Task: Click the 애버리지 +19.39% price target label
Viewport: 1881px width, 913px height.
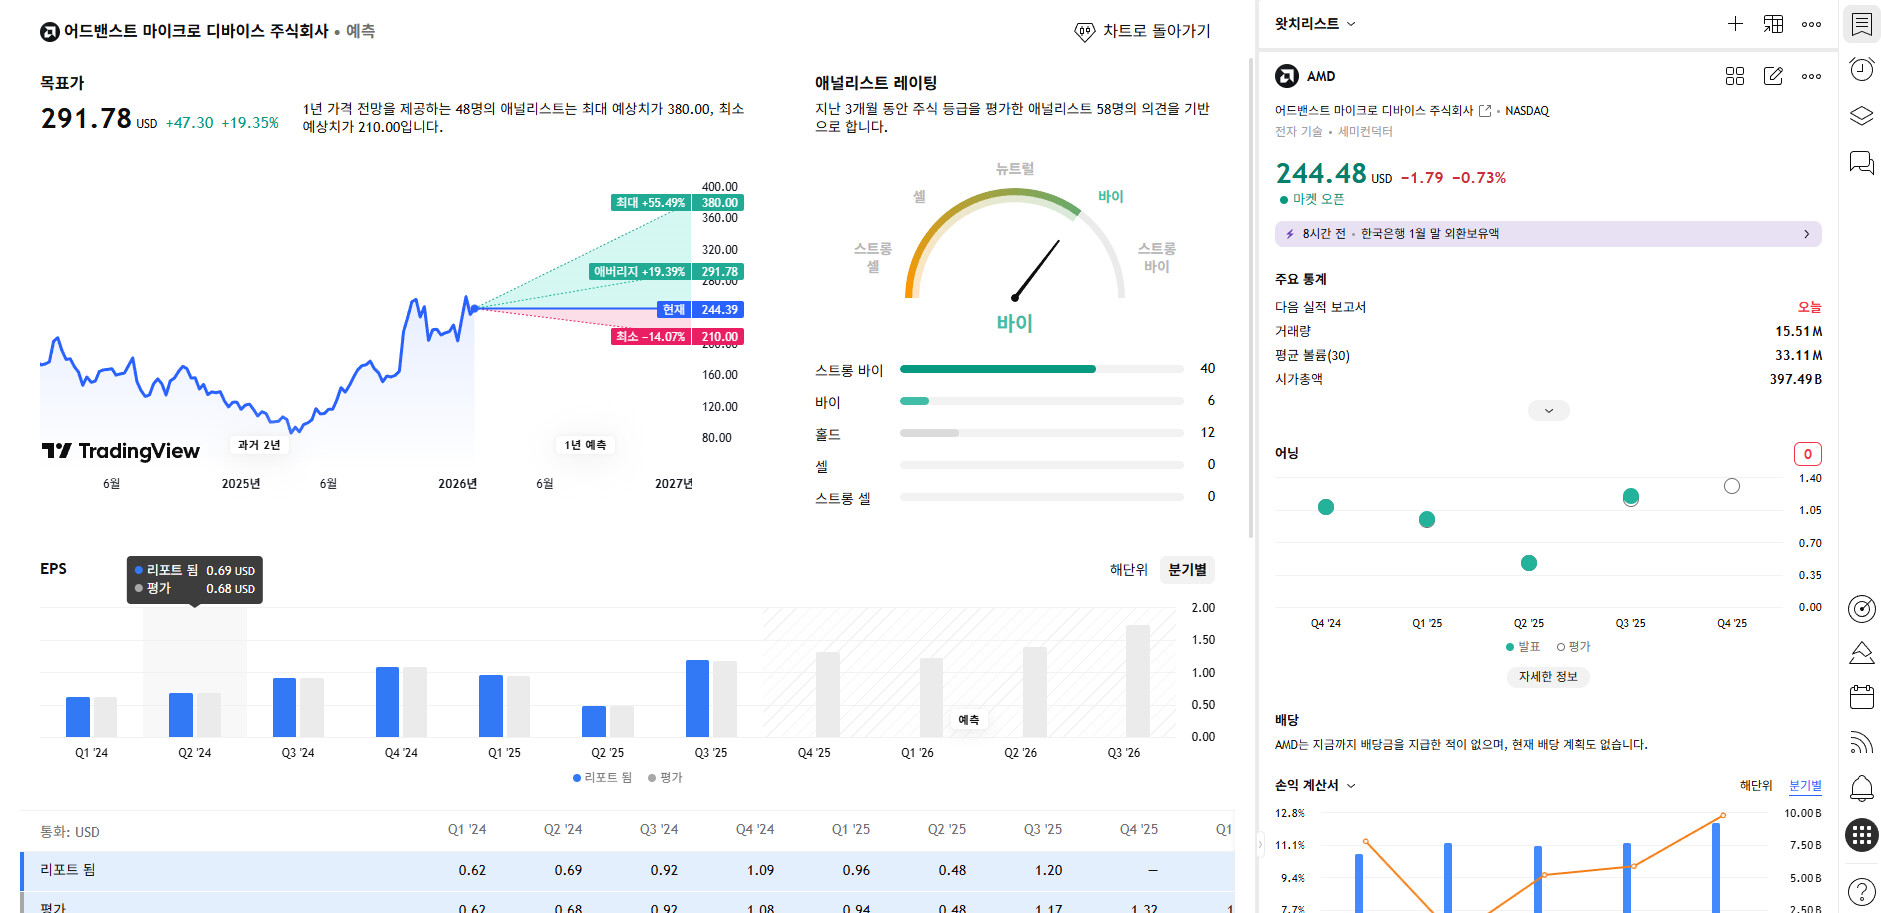Action: click(x=640, y=272)
